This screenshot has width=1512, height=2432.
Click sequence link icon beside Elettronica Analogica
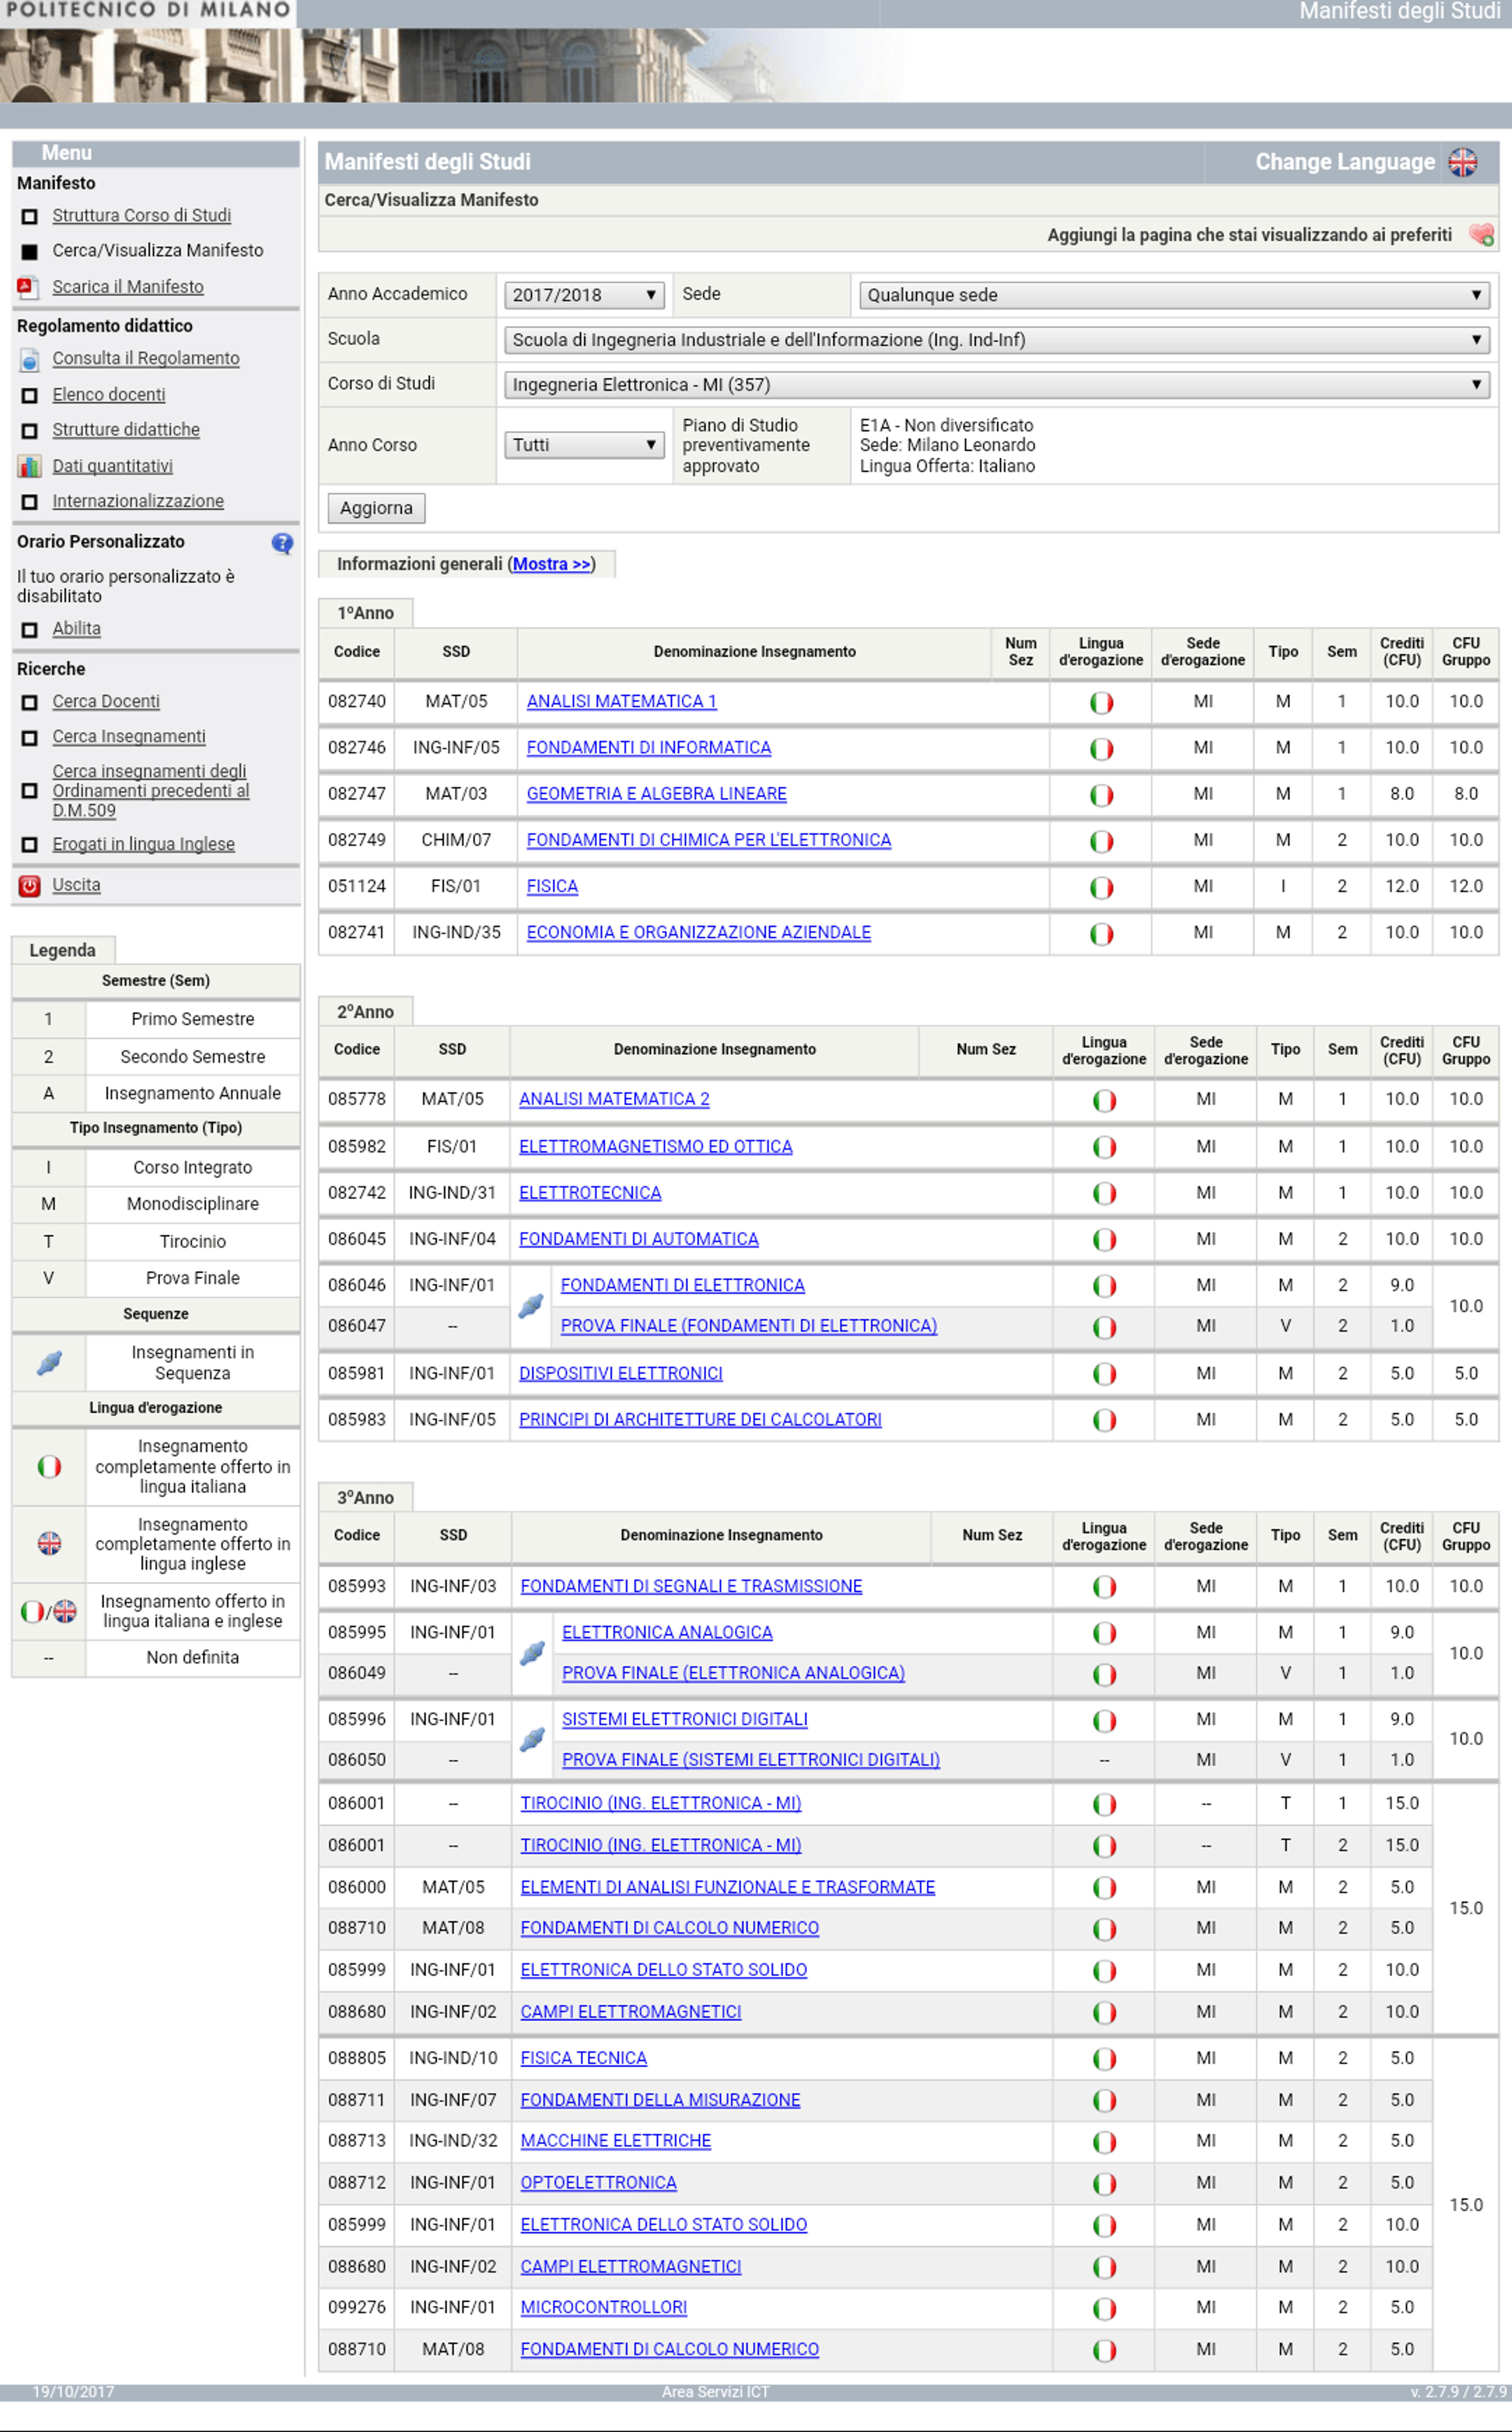point(532,1653)
